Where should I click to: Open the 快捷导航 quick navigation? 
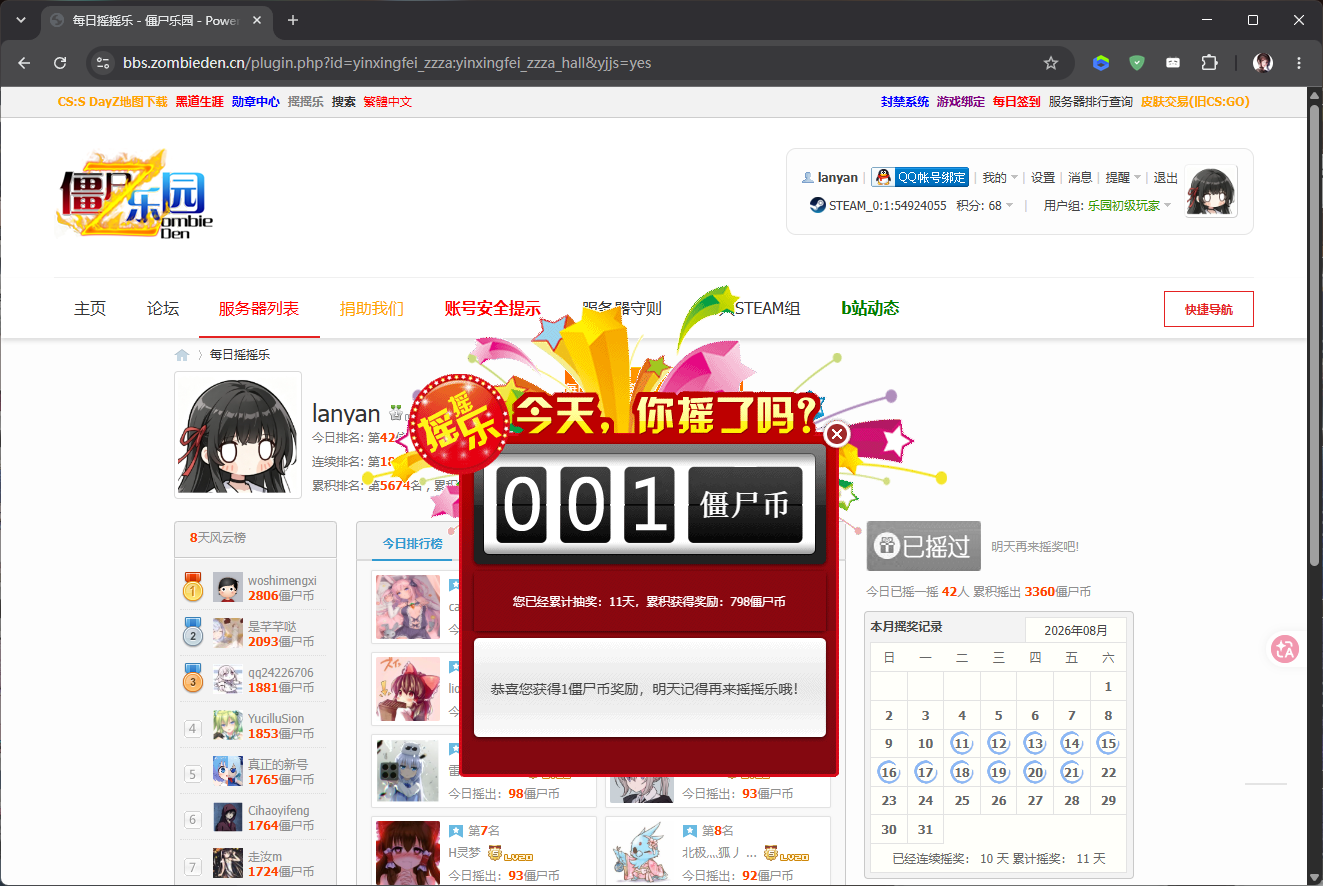(1209, 309)
